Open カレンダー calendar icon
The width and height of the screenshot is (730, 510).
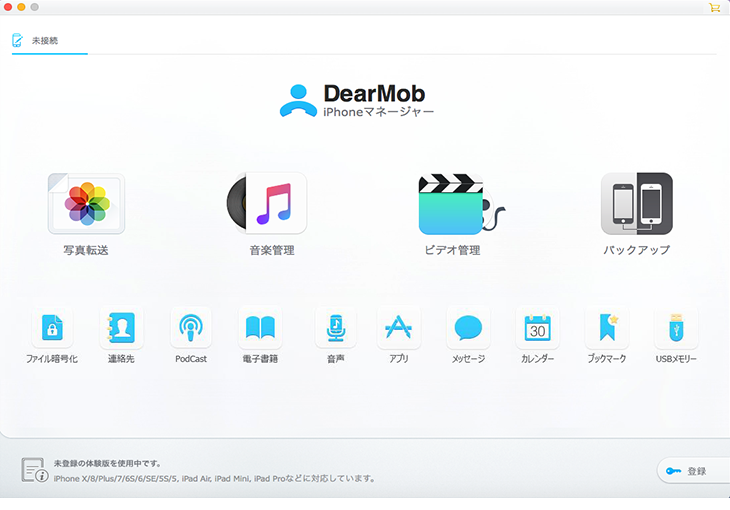coord(537,327)
